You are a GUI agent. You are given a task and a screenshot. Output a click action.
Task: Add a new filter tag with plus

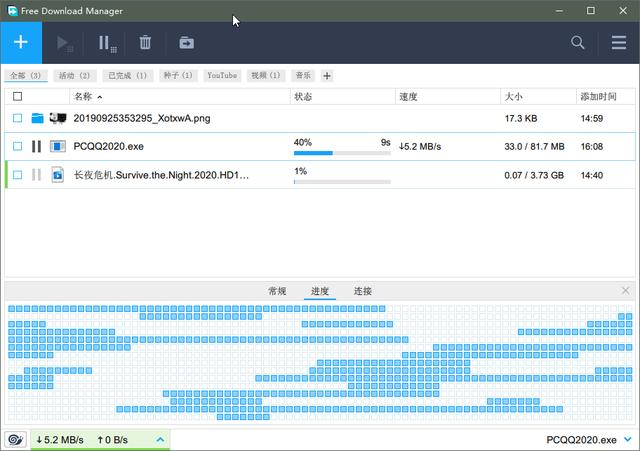click(x=327, y=76)
